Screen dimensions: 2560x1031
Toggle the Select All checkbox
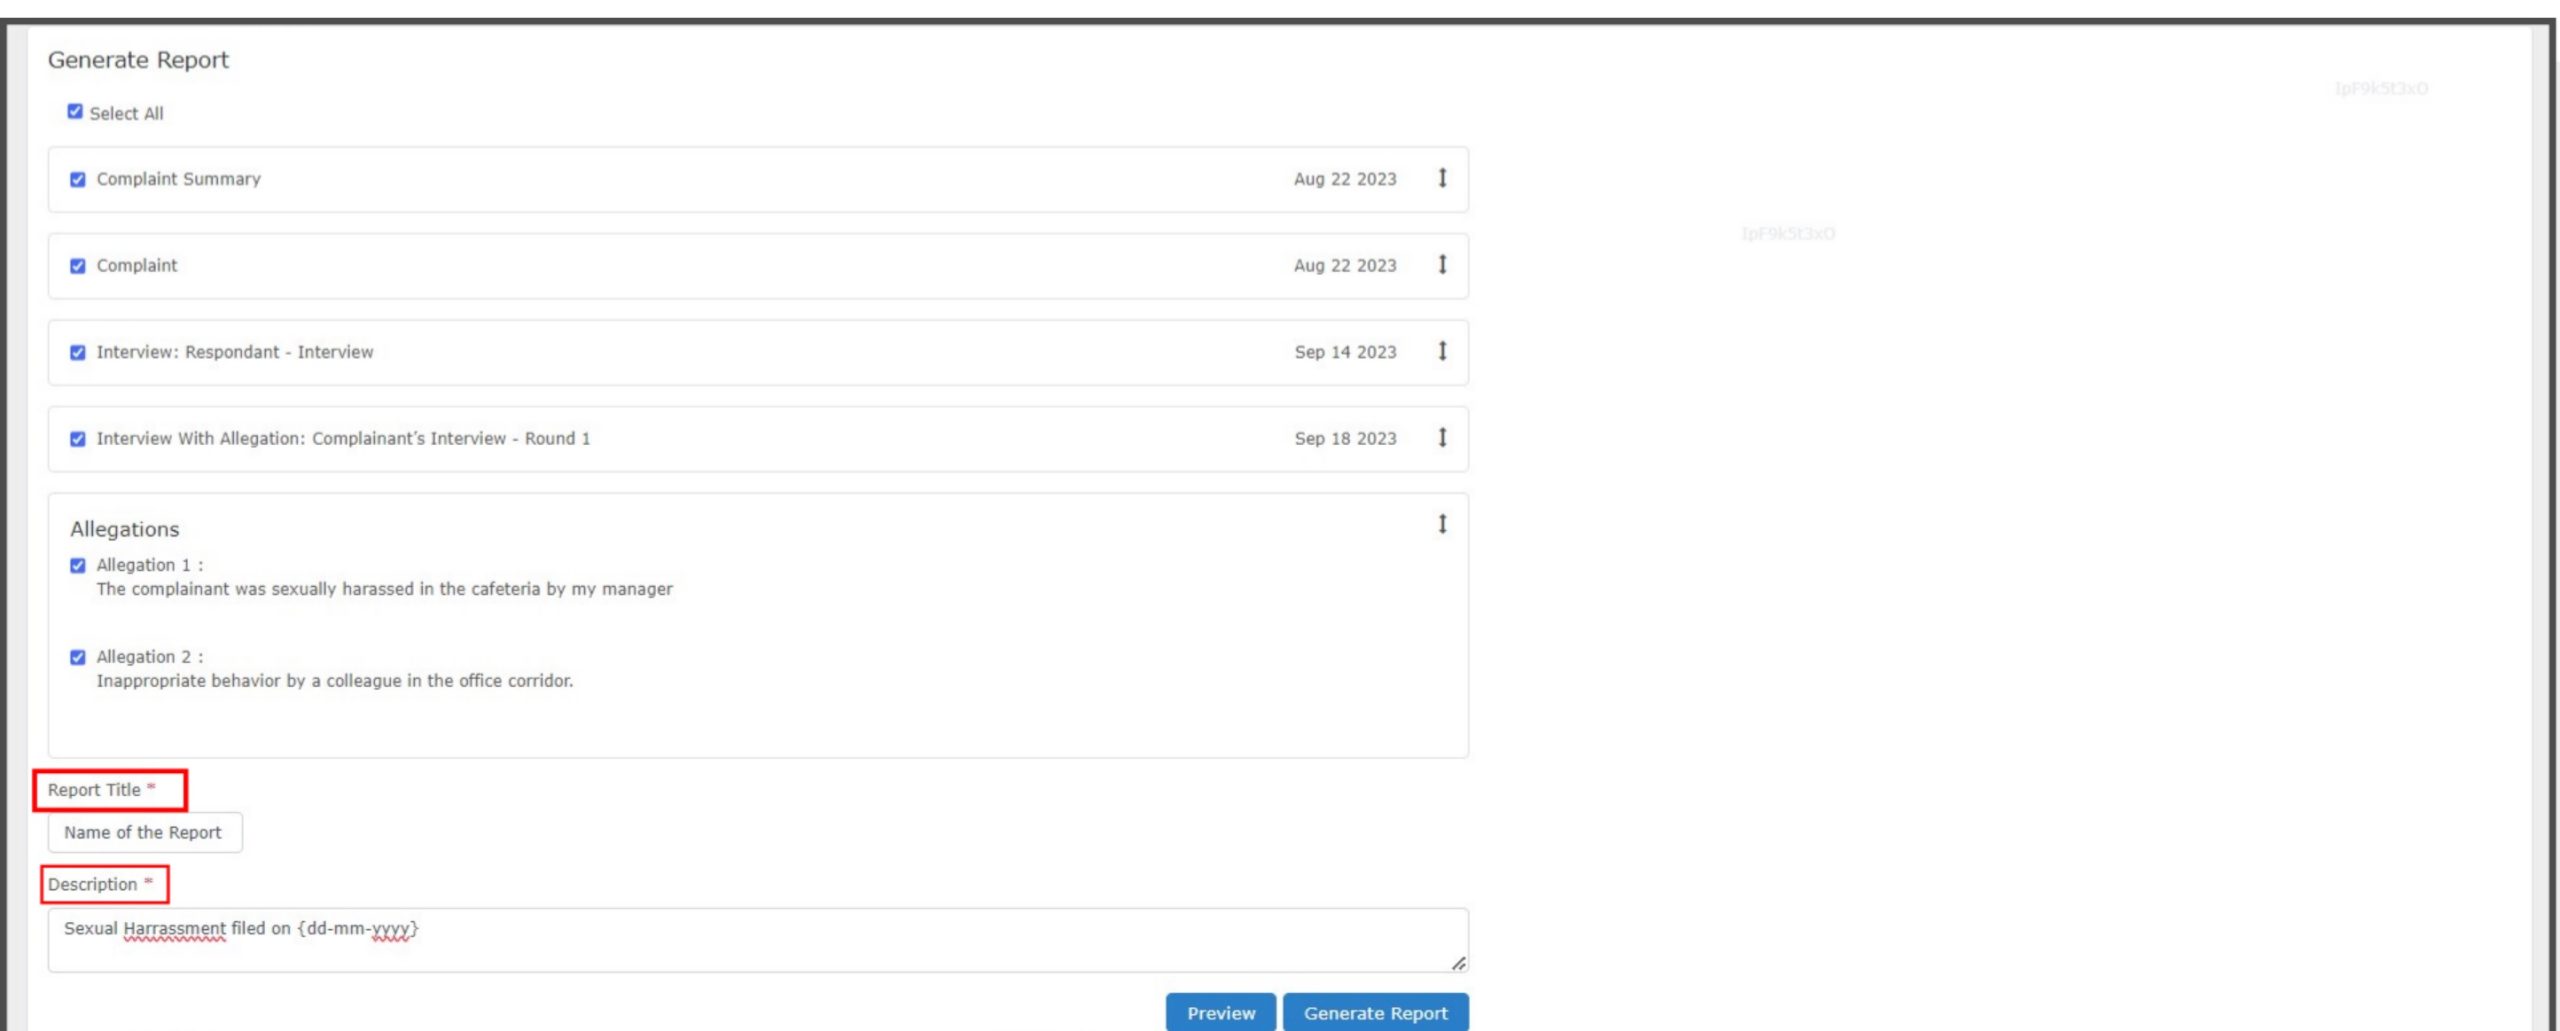[75, 111]
